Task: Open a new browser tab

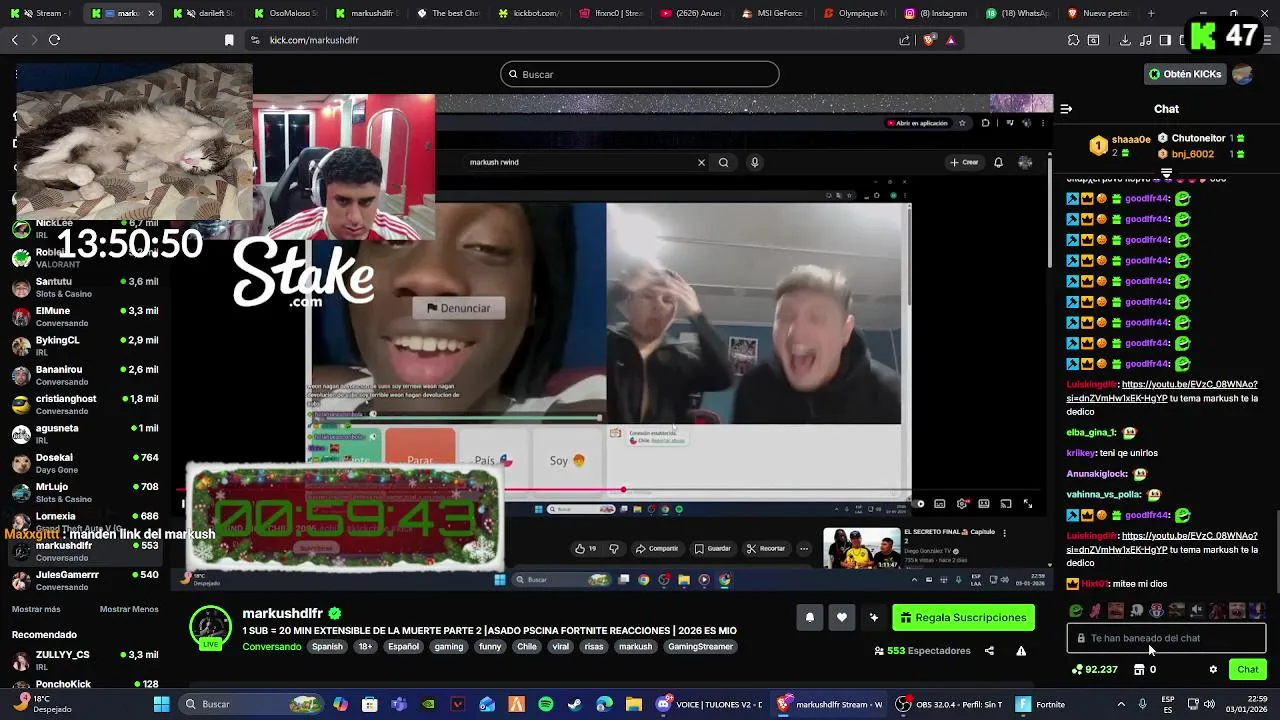Action: pos(1151,13)
